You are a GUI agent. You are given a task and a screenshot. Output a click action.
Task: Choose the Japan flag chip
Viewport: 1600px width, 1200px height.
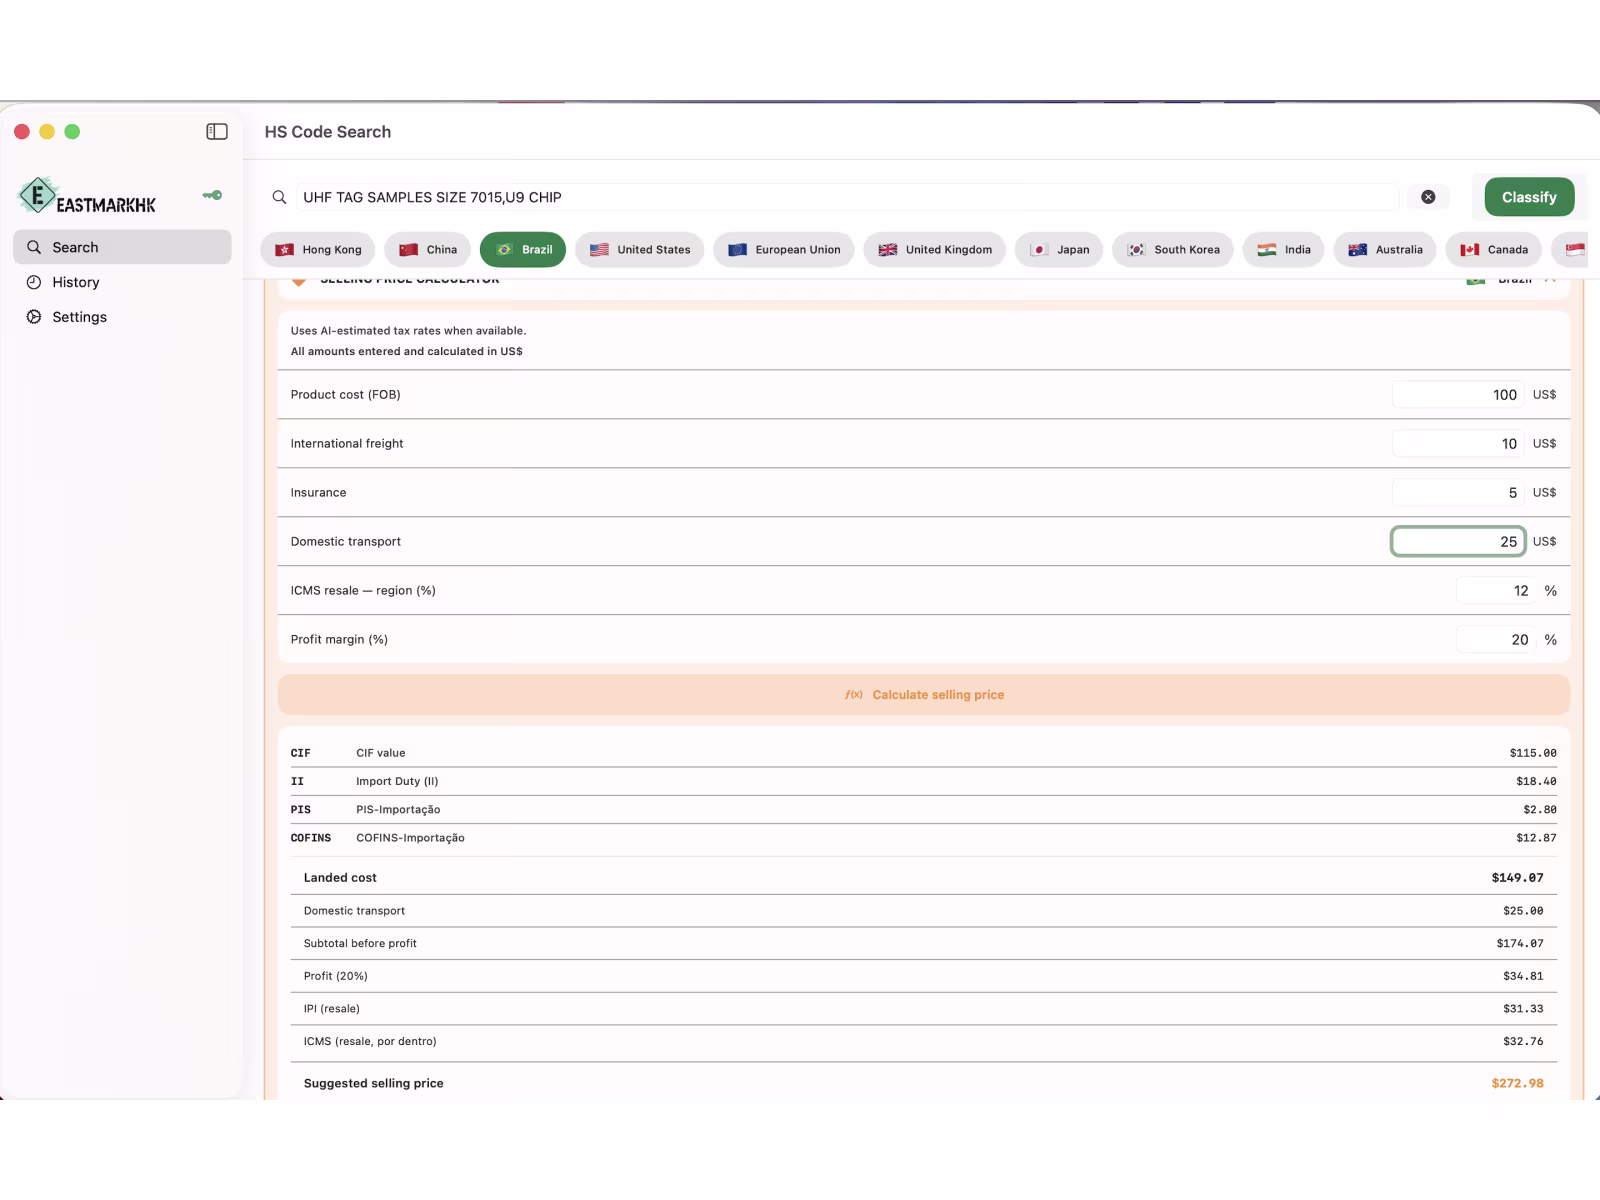(x=1059, y=250)
